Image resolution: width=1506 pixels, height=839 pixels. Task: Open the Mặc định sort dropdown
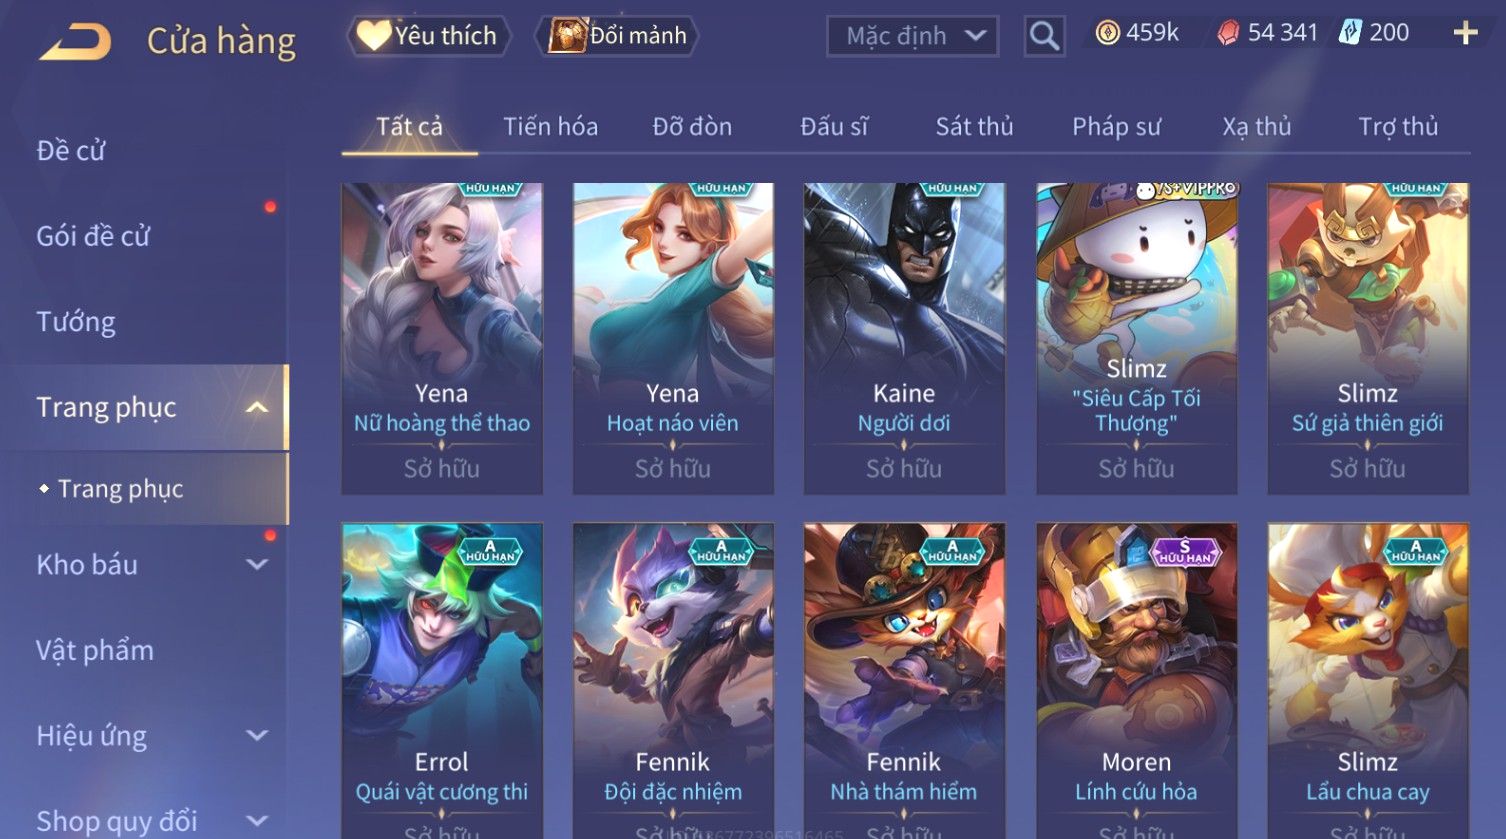(x=912, y=37)
